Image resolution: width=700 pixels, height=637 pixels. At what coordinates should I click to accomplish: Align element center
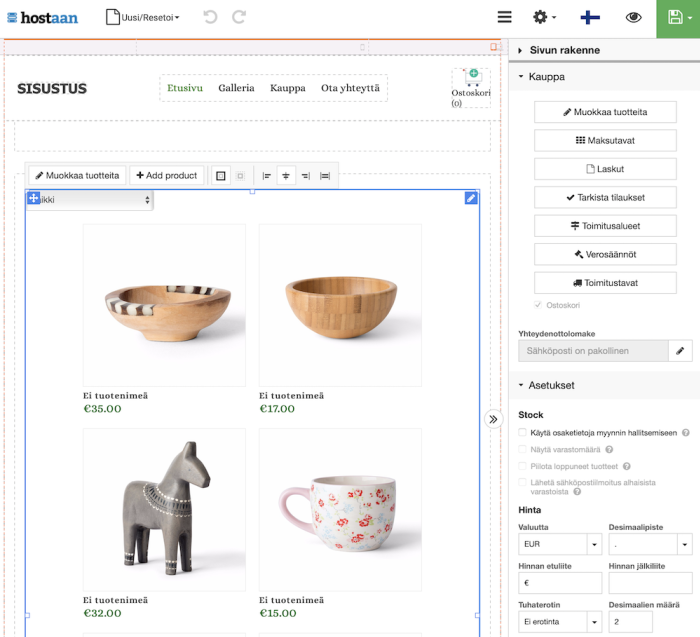tap(286, 176)
